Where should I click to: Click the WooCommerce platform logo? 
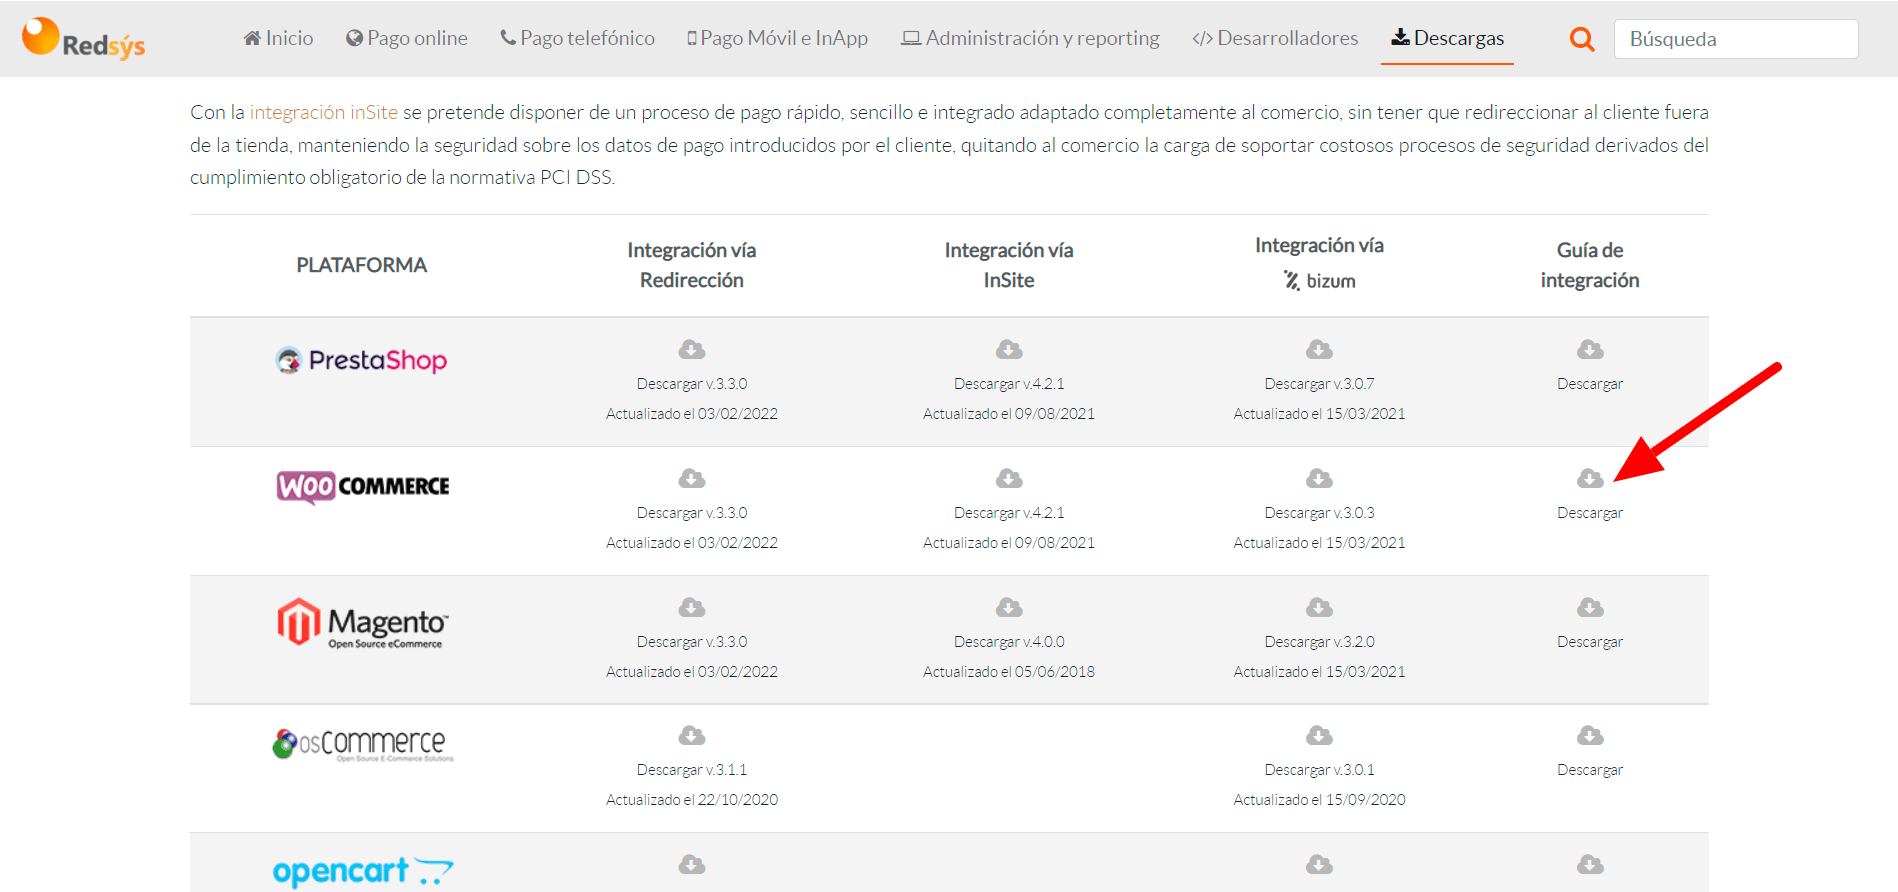coord(363,487)
